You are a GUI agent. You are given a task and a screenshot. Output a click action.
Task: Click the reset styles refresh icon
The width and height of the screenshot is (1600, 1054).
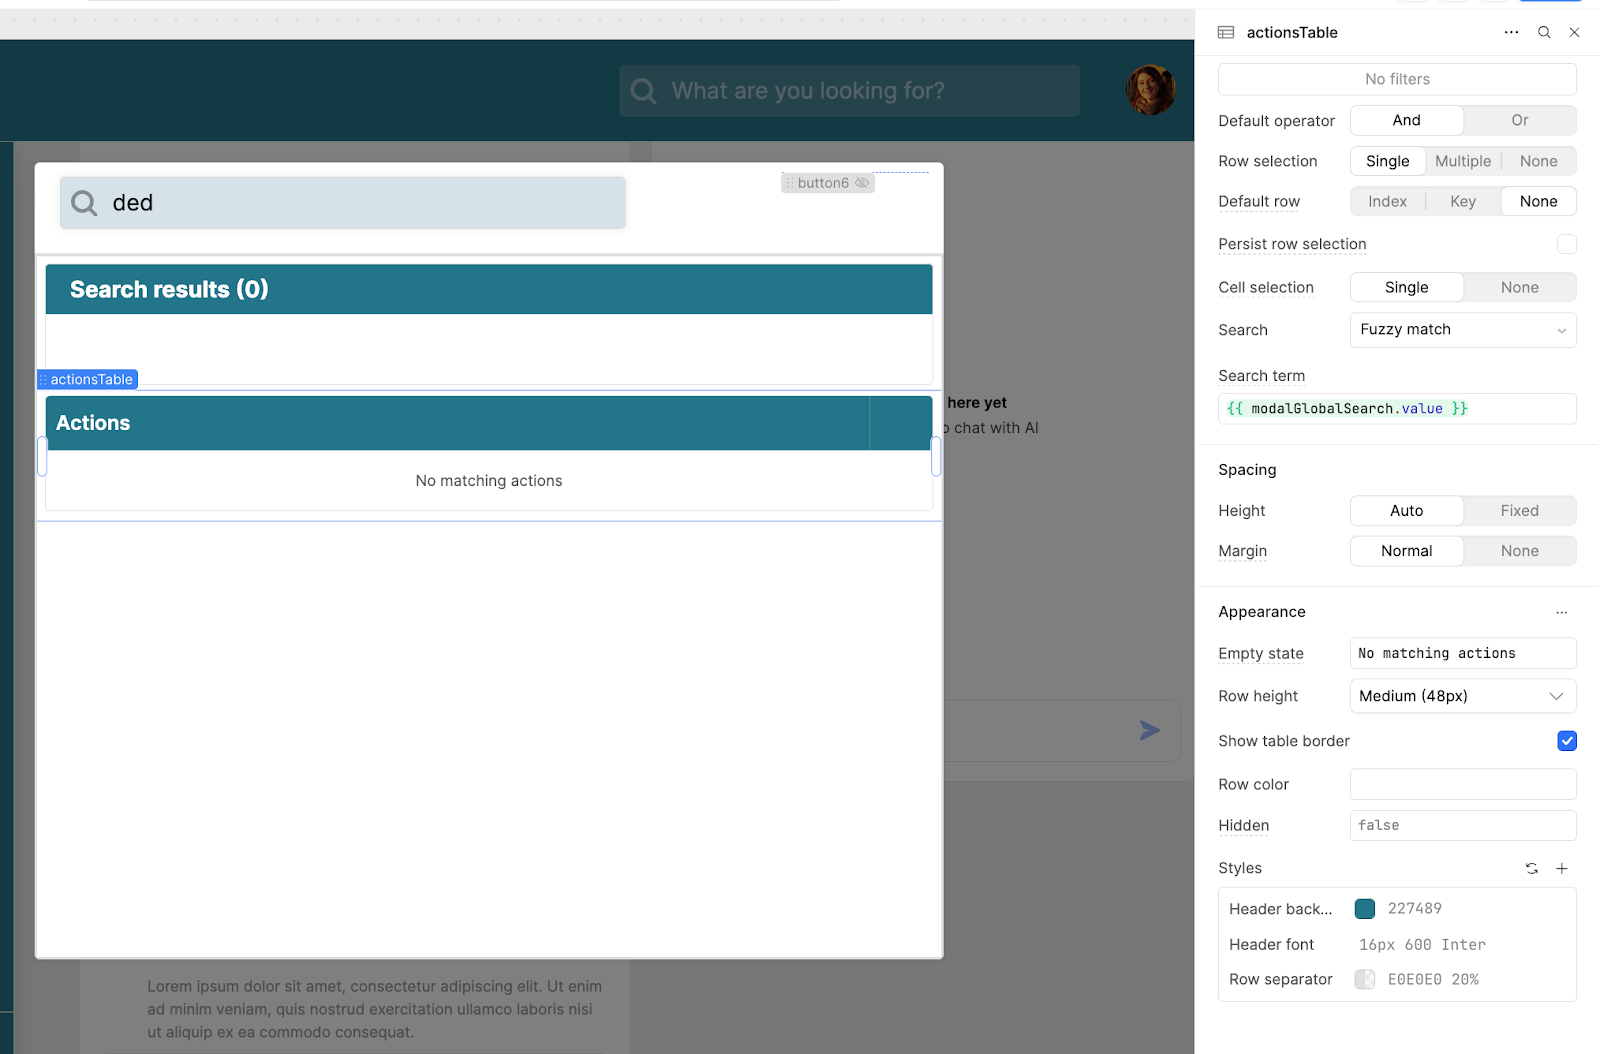1531,868
